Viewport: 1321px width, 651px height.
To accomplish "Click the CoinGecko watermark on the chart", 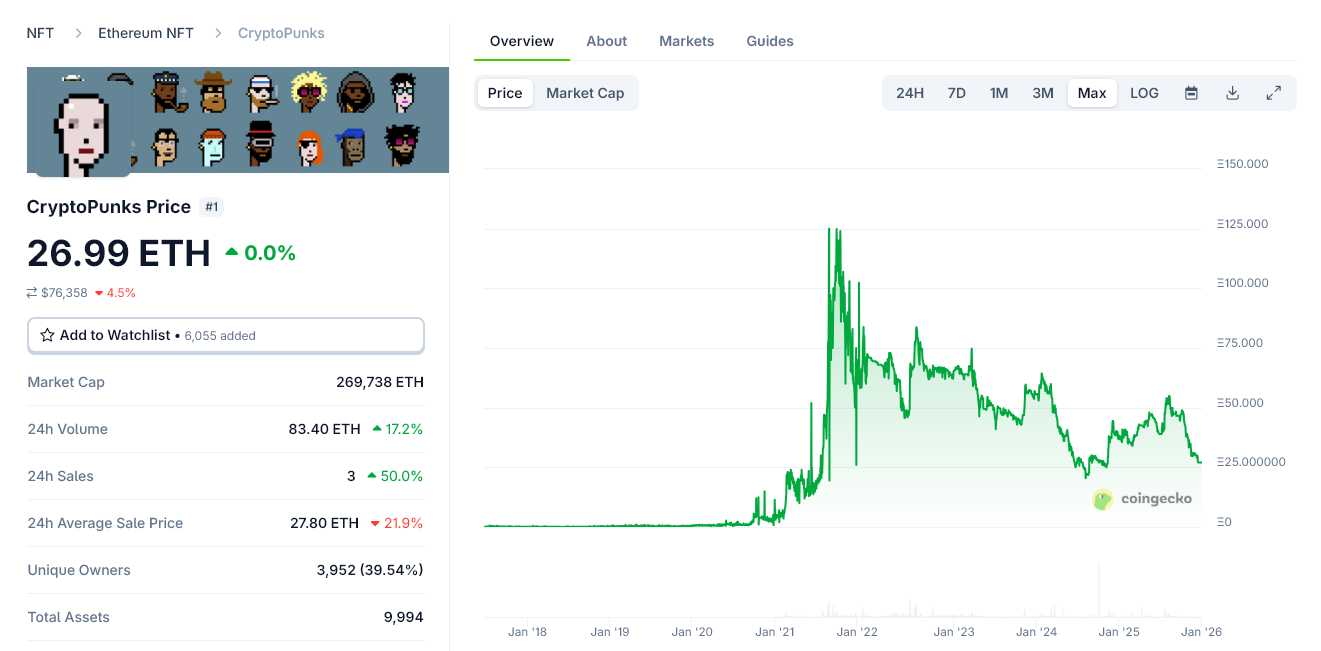I will tap(1142, 499).
